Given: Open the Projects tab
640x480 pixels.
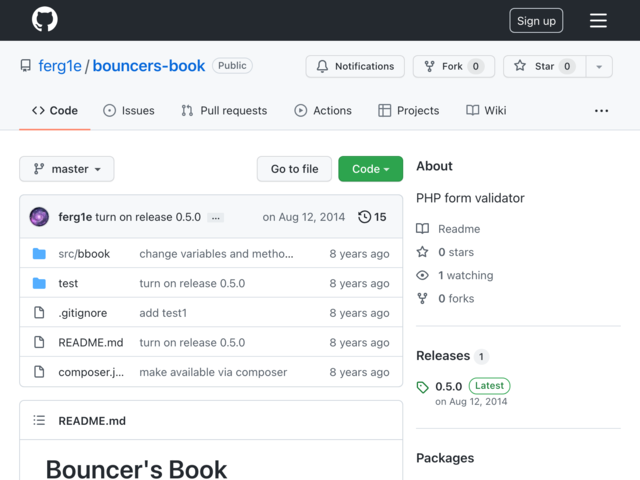Looking at the screenshot, I should 409,111.
